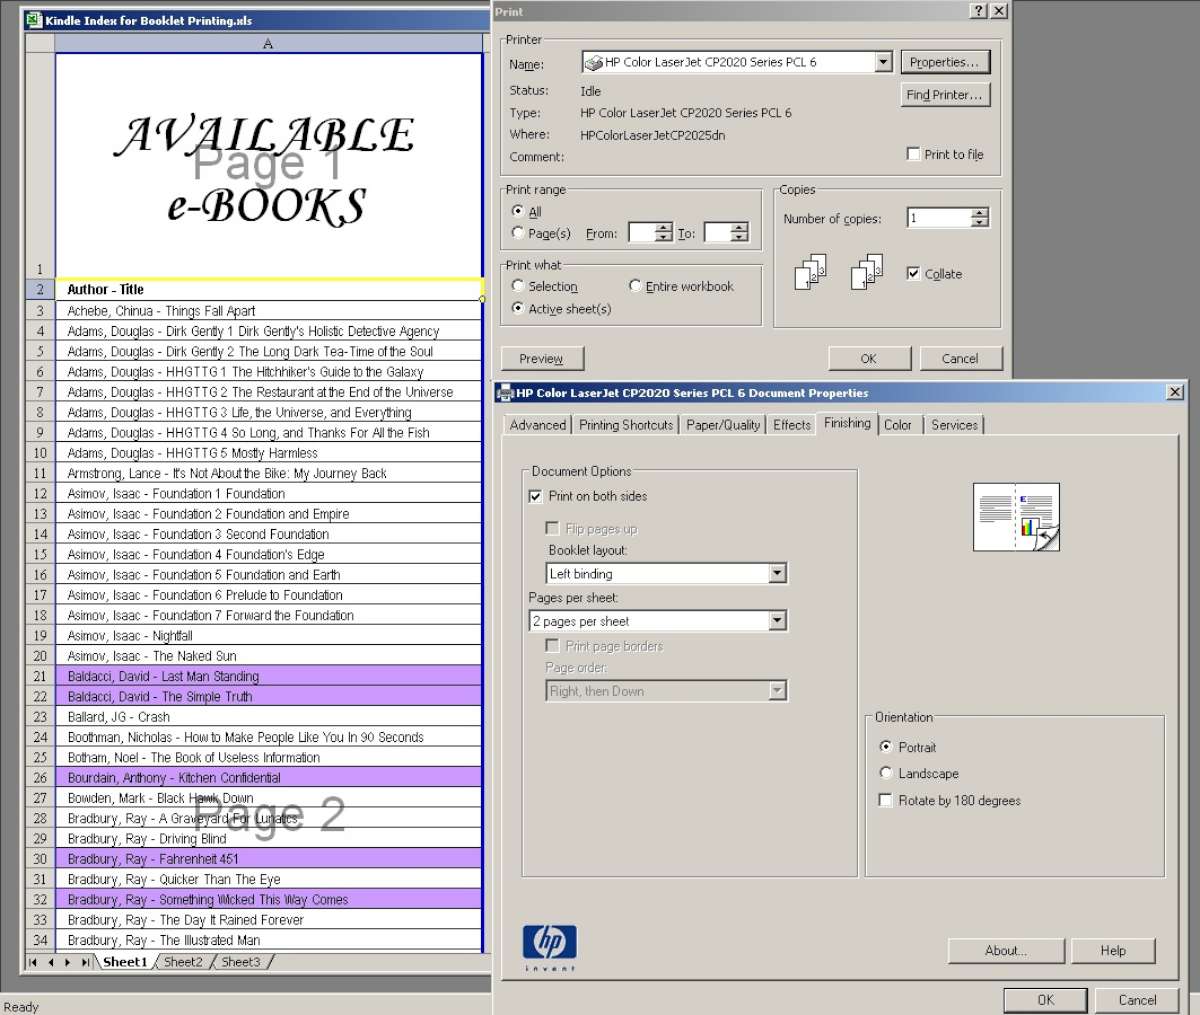Select the Portrait orientation radio button
The height and width of the screenshot is (1015, 1200).
tap(885, 747)
